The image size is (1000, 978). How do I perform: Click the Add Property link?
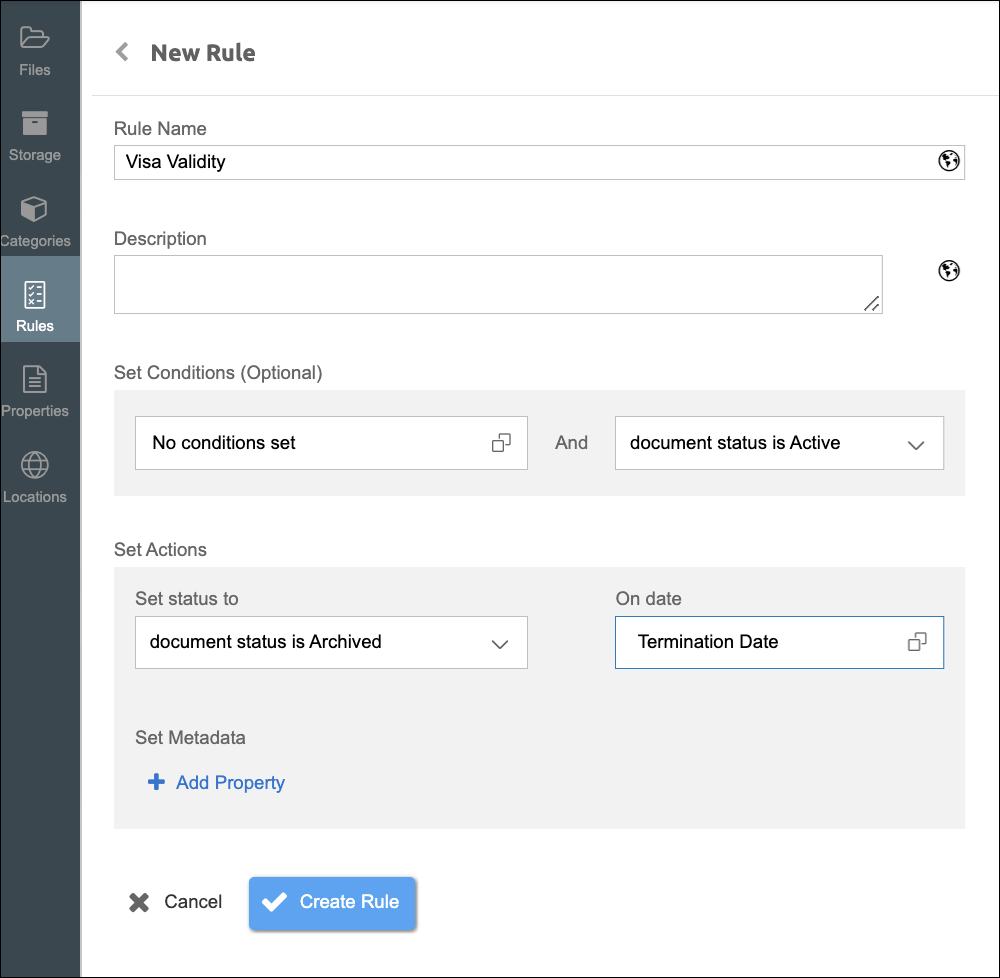point(230,783)
